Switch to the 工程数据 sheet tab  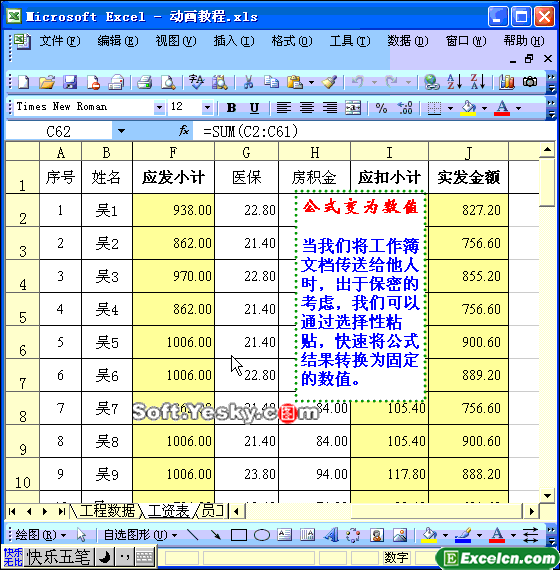point(107,511)
